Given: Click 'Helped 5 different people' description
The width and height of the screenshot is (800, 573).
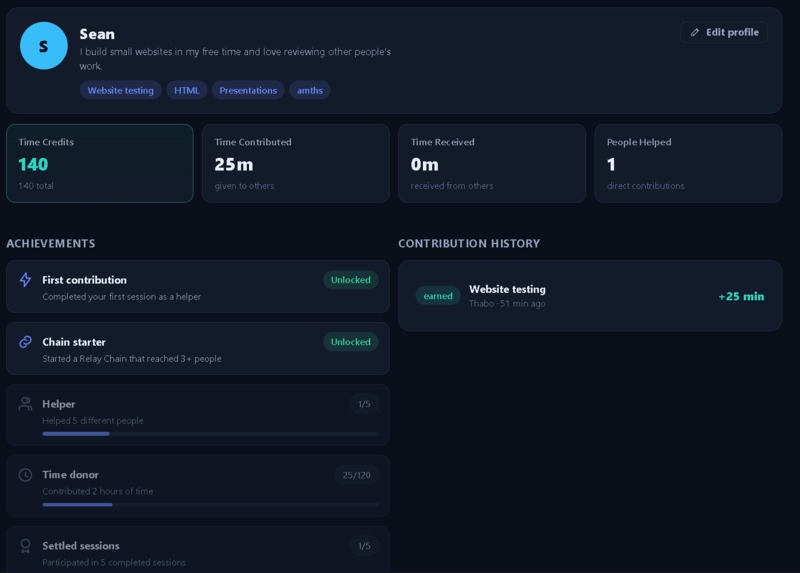Looking at the screenshot, I should pos(93,420).
